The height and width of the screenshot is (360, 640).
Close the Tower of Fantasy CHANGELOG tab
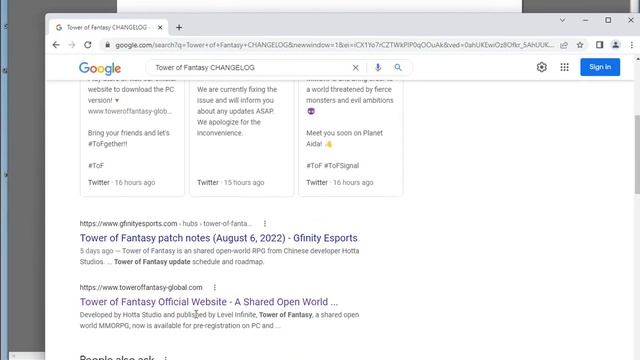coord(160,27)
